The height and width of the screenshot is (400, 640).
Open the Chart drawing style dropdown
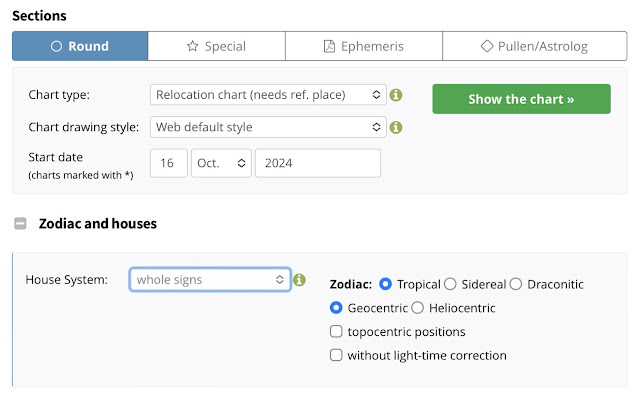click(268, 127)
